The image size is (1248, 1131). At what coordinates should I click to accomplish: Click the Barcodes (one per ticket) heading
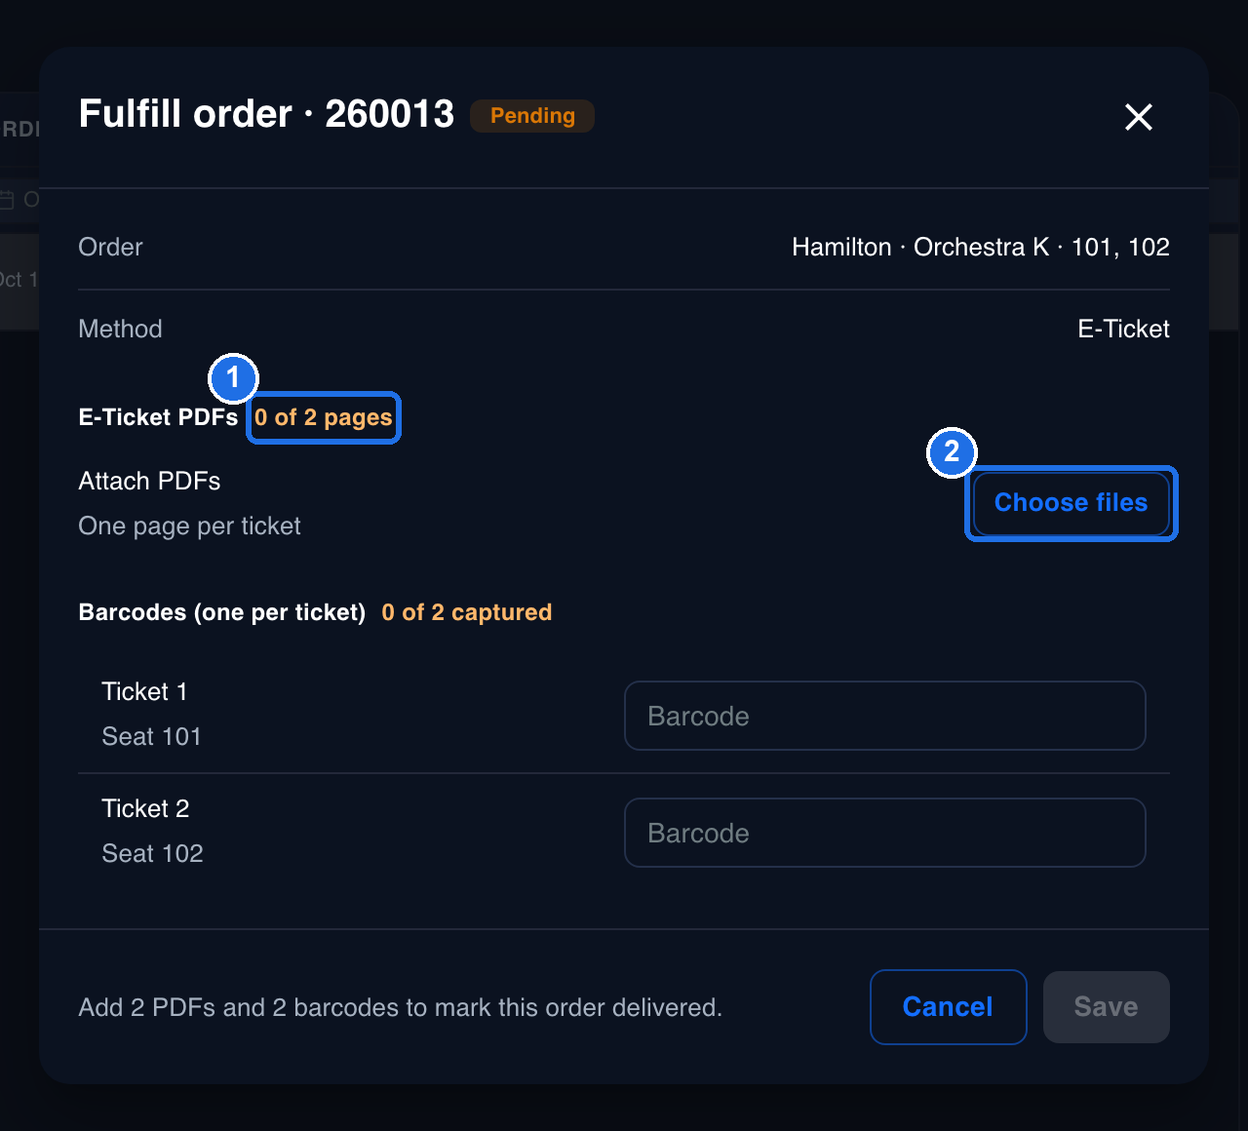click(x=222, y=612)
